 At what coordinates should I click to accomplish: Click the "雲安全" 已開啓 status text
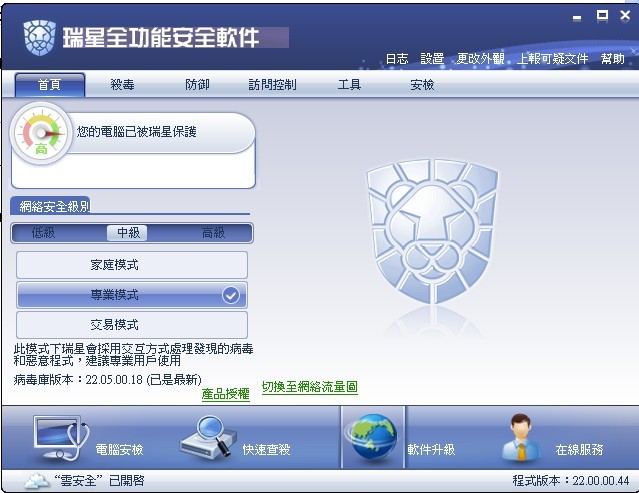(100, 481)
